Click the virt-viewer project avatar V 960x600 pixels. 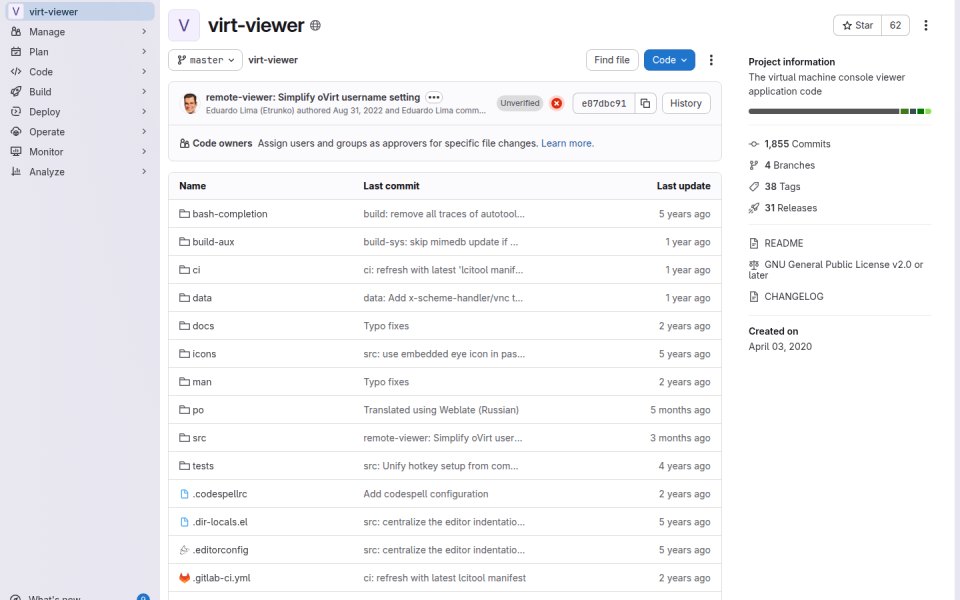184,25
